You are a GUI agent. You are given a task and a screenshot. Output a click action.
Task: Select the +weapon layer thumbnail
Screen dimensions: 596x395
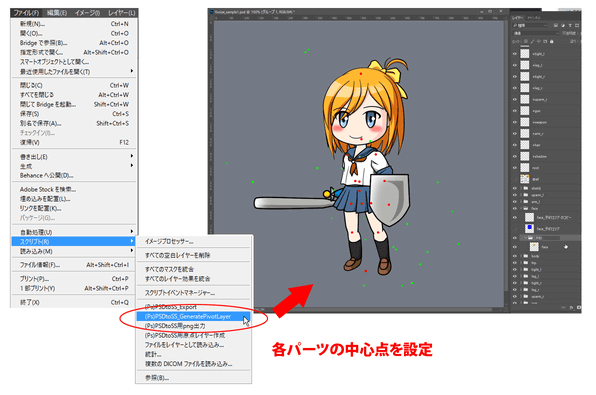pos(525,122)
